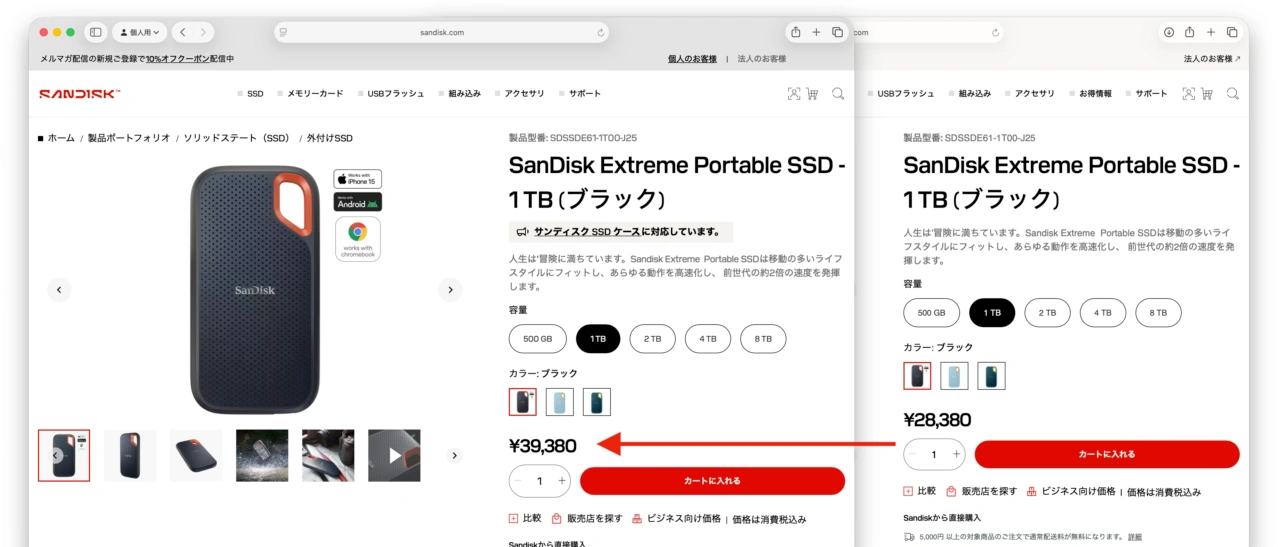
Task: Choose light blue color swatch in front window
Action: coord(560,402)
